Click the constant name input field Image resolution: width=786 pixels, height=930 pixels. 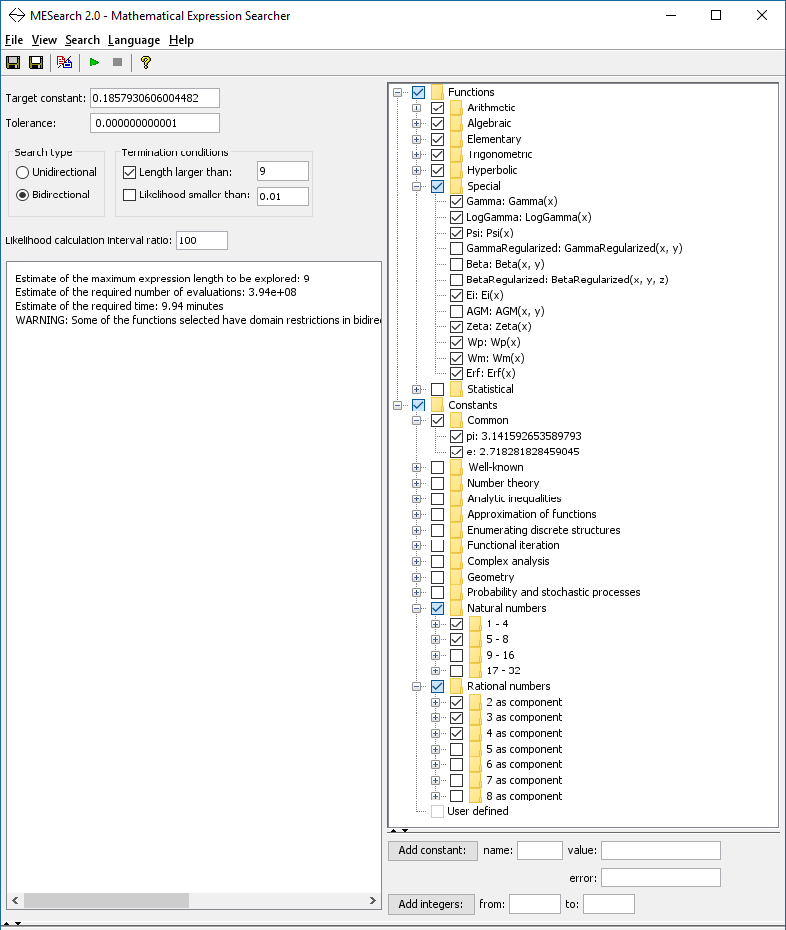[x=540, y=850]
